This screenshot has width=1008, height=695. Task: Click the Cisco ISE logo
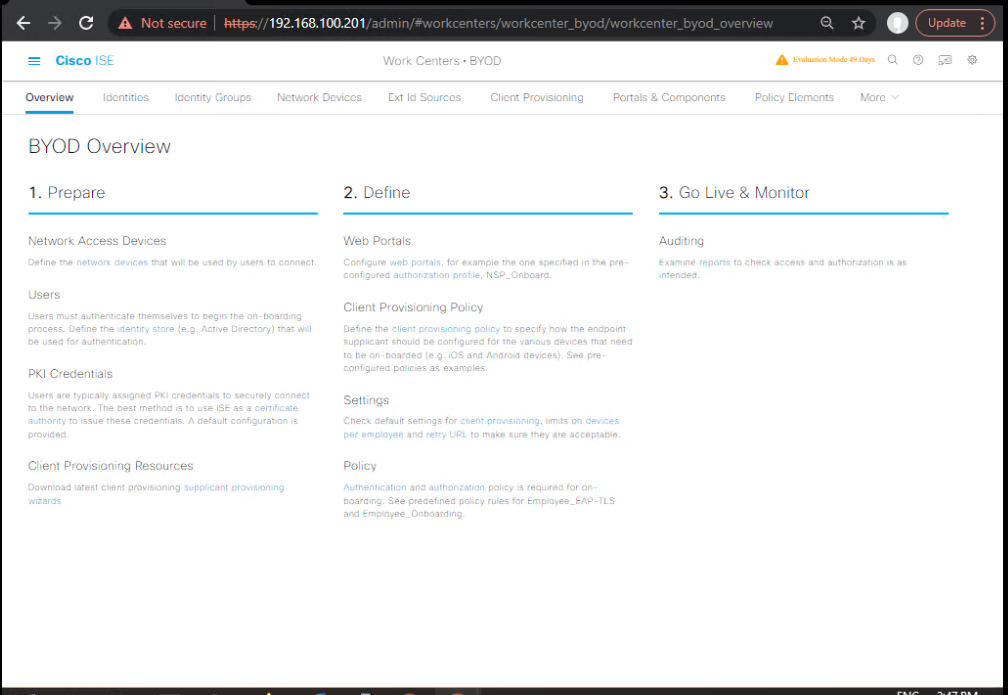coord(84,60)
